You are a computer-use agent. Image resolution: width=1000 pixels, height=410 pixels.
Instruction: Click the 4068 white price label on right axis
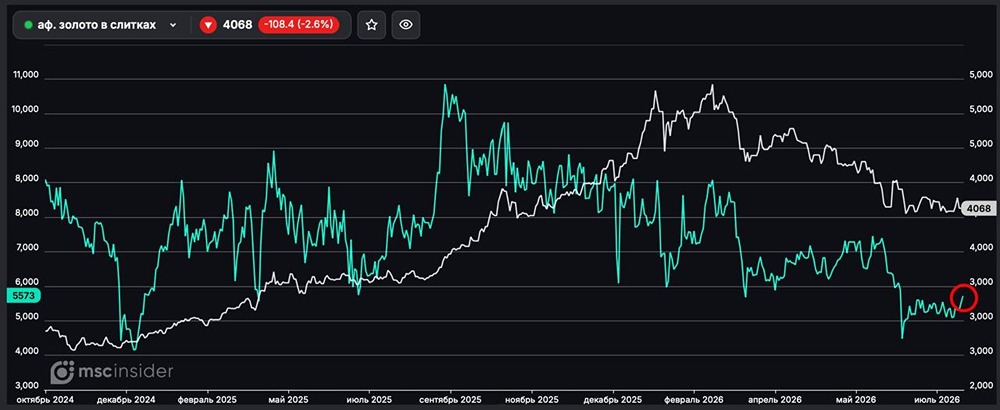978,209
